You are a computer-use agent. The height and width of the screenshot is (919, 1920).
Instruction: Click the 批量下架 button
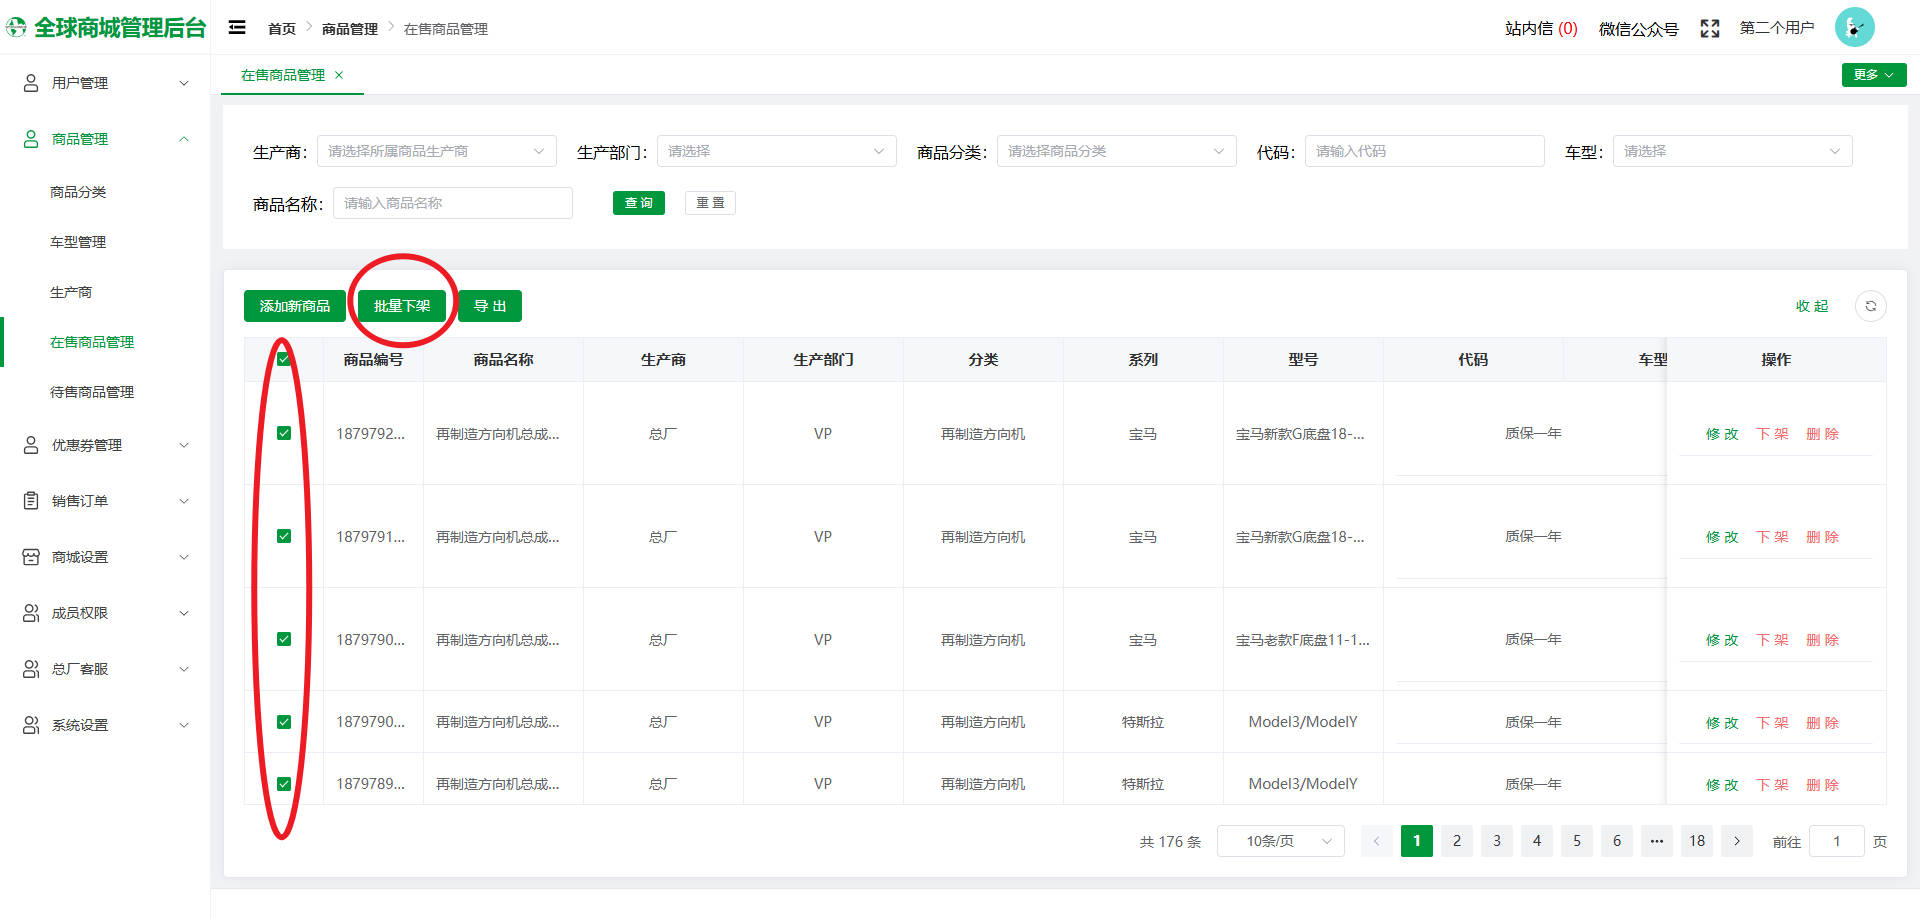click(x=402, y=306)
